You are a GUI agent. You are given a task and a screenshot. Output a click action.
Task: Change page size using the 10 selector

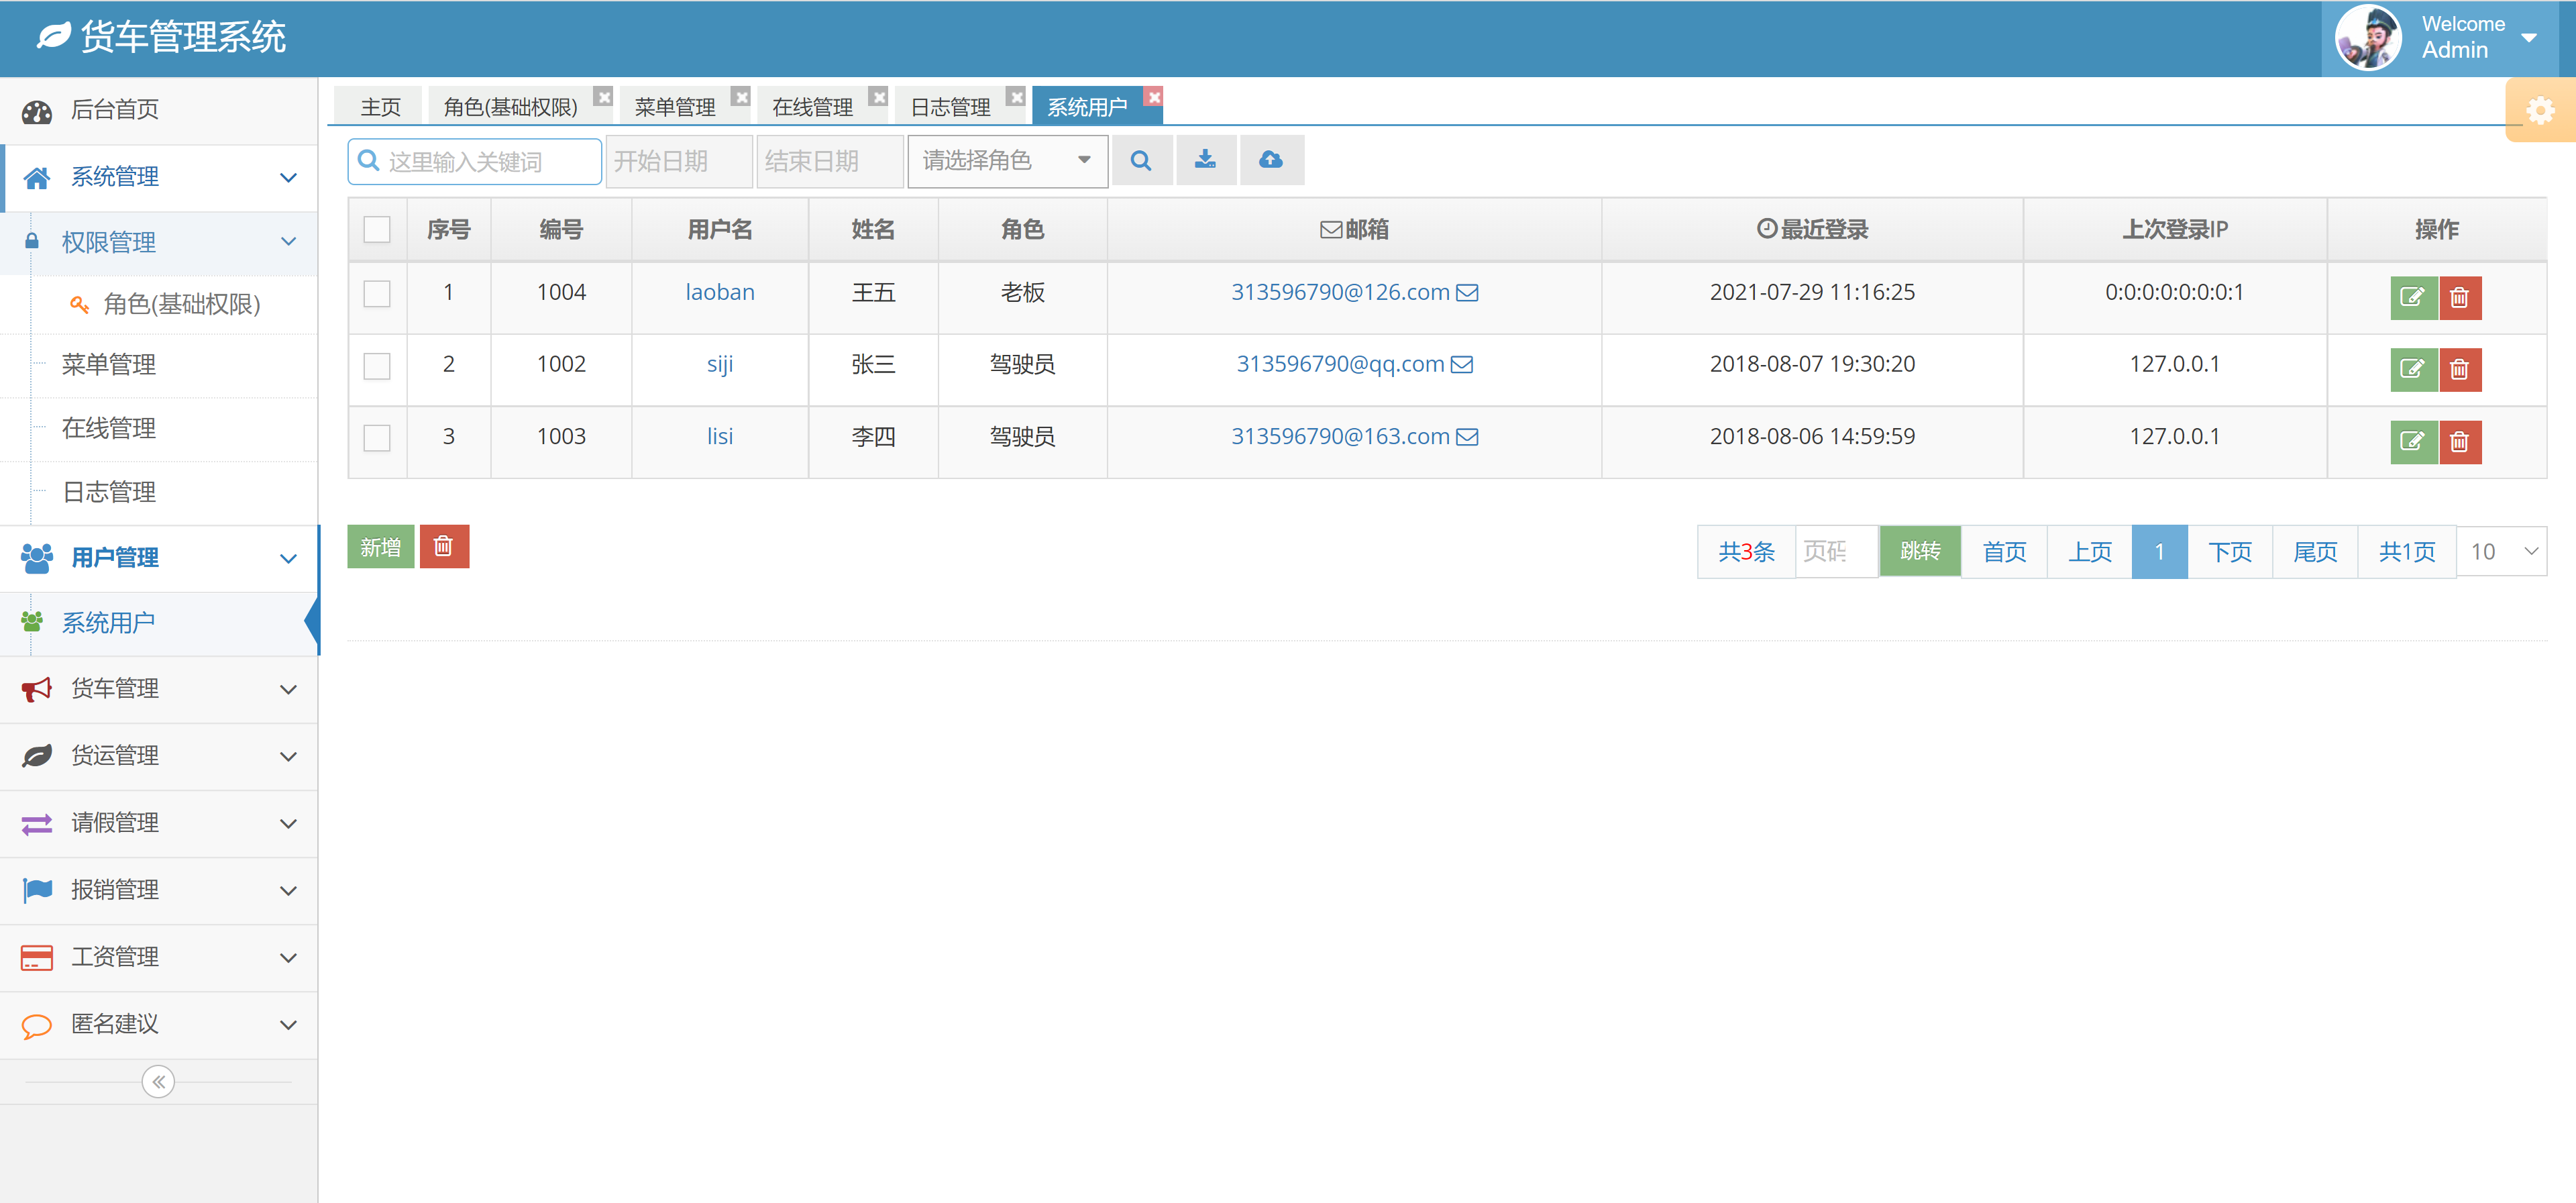(x=2501, y=550)
